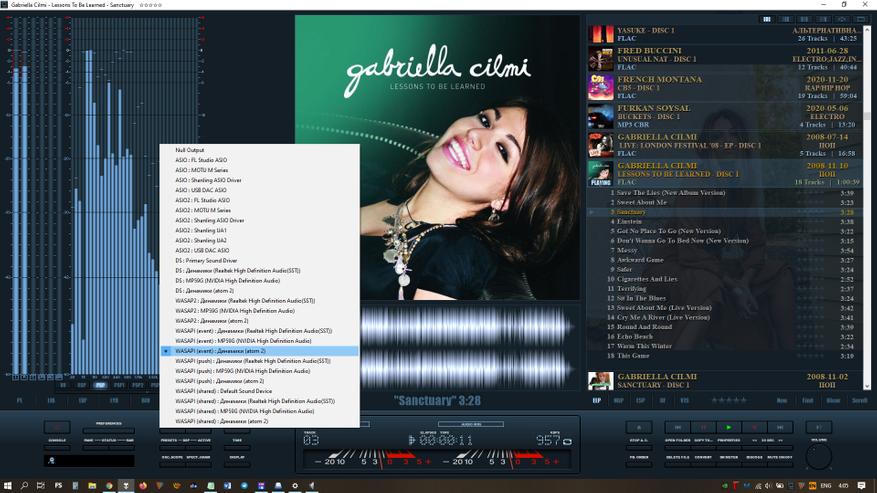The height and width of the screenshot is (493, 877).
Task: Click the Eject button left of transport
Action: coord(639,427)
